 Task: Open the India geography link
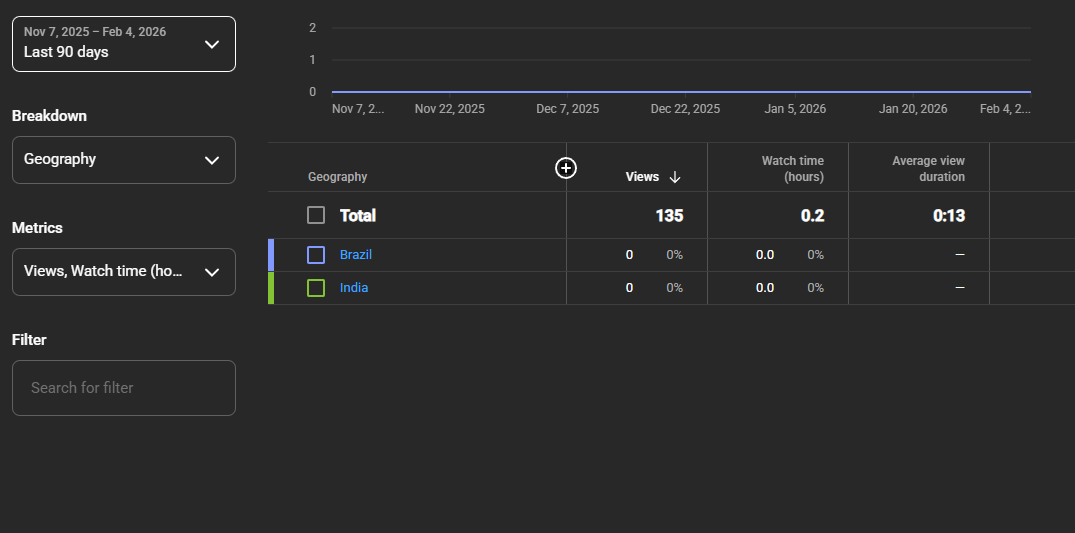(x=353, y=288)
